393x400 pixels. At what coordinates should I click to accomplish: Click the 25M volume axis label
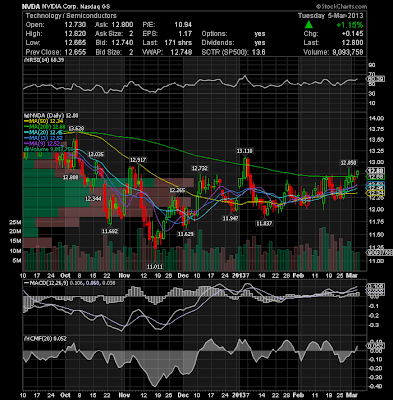(x=15, y=222)
